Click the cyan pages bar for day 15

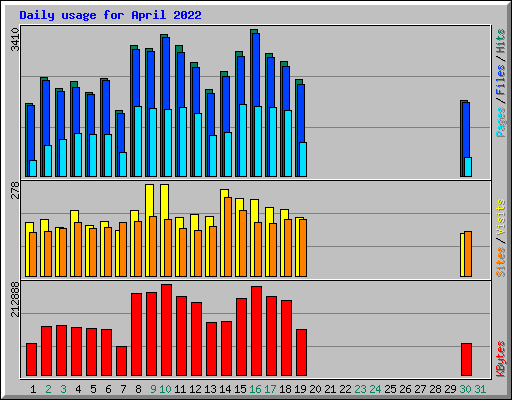(243, 140)
